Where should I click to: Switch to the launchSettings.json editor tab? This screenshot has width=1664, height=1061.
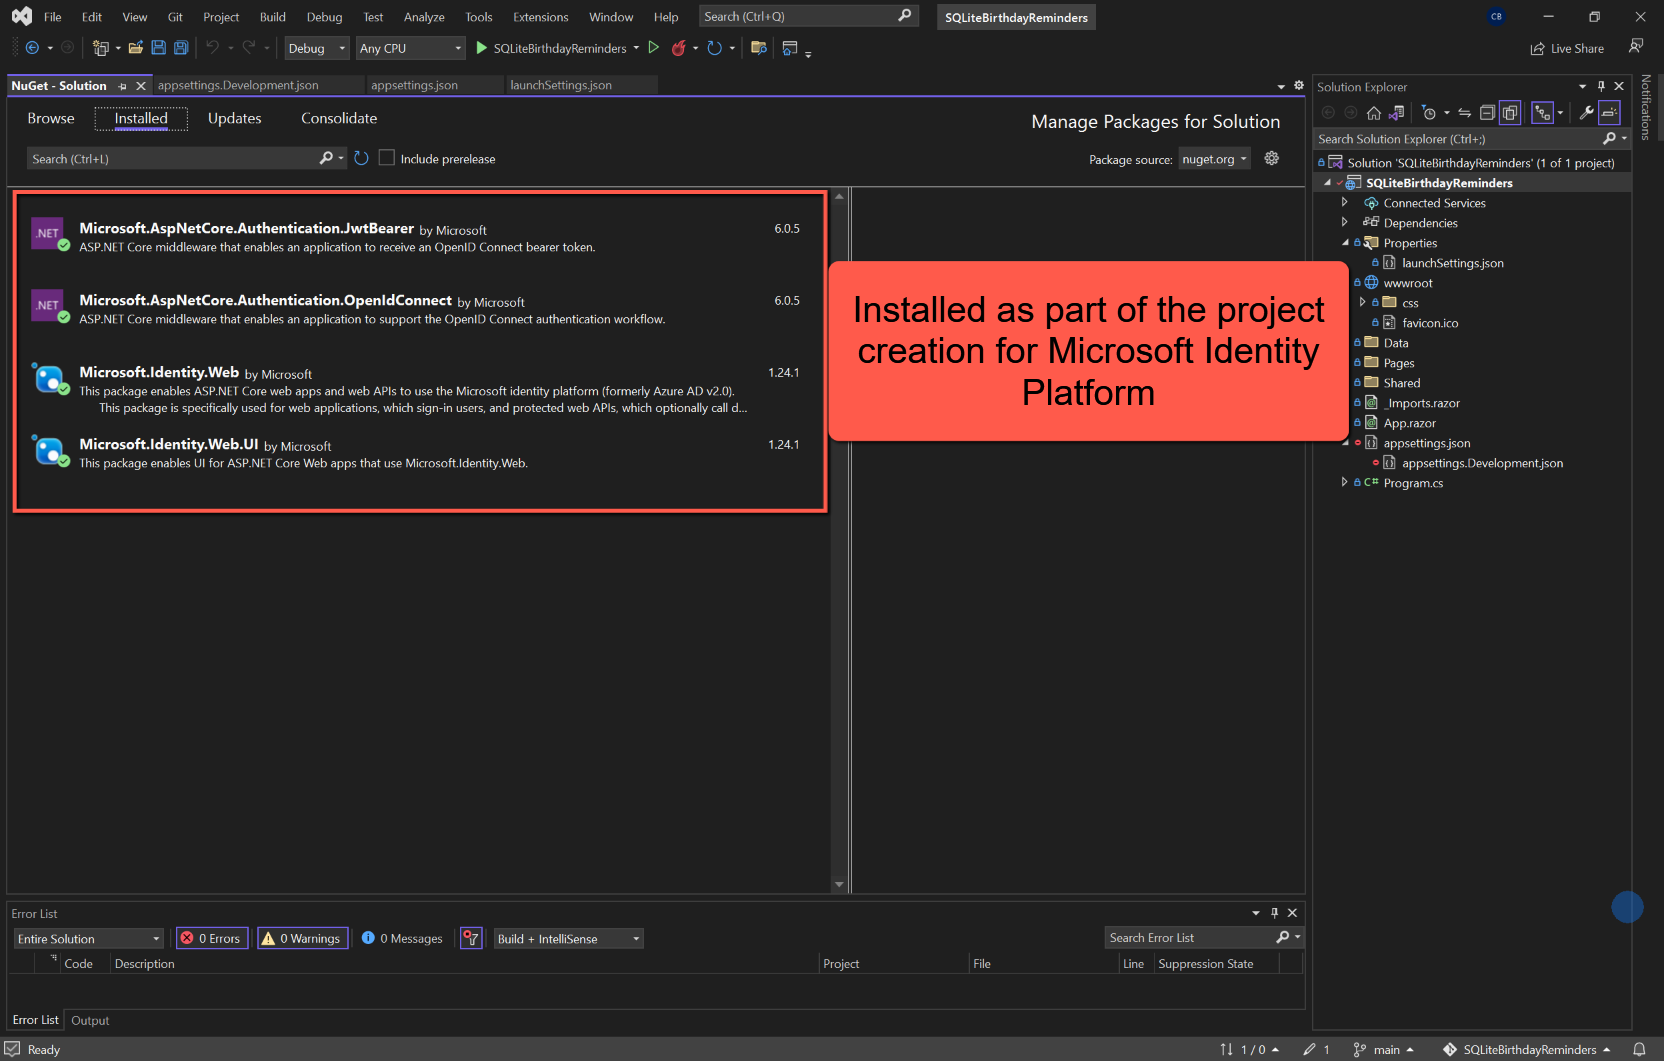tap(561, 85)
